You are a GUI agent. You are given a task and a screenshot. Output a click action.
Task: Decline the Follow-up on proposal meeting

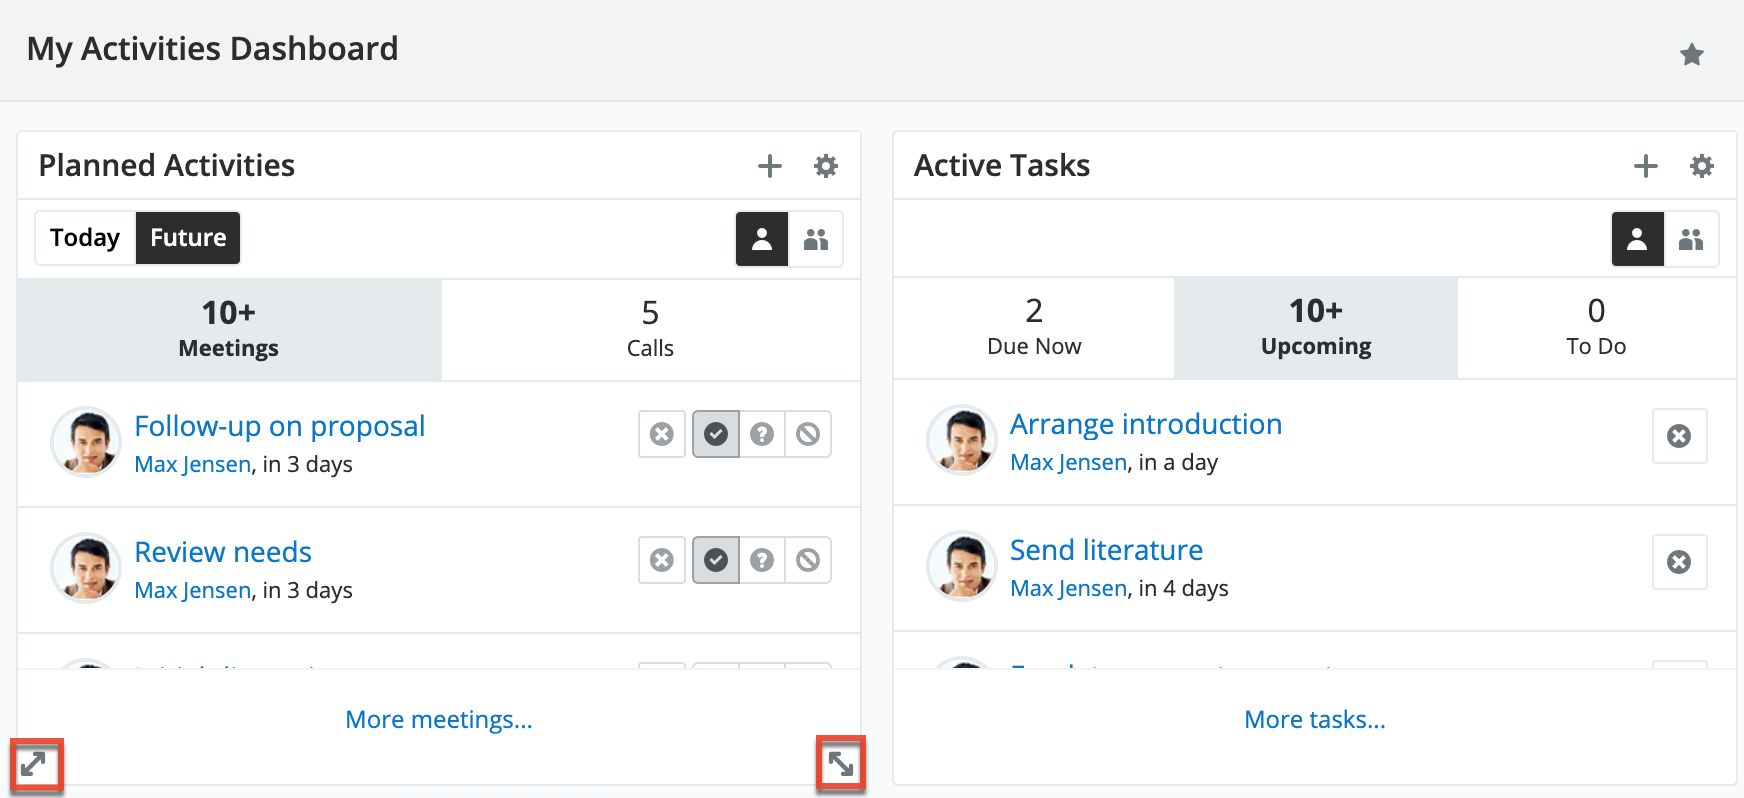tap(808, 434)
